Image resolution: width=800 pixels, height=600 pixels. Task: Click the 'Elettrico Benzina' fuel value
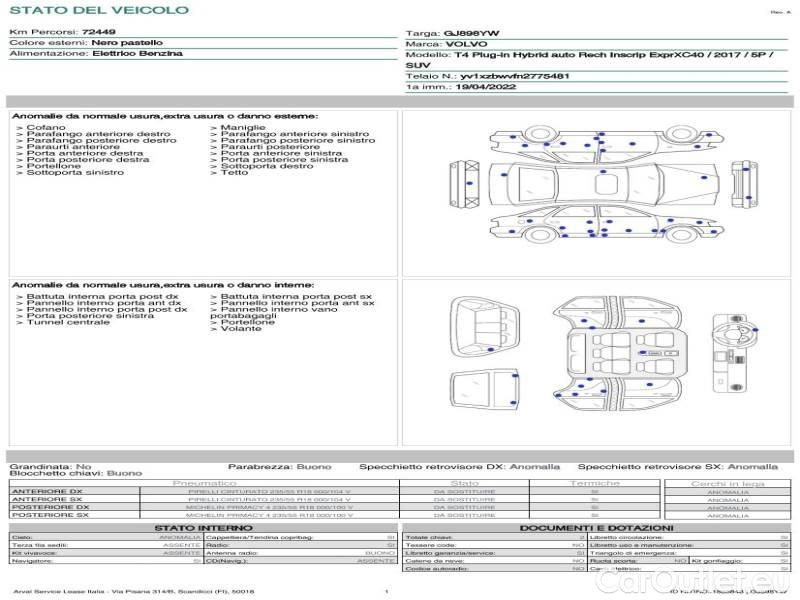tap(137, 53)
